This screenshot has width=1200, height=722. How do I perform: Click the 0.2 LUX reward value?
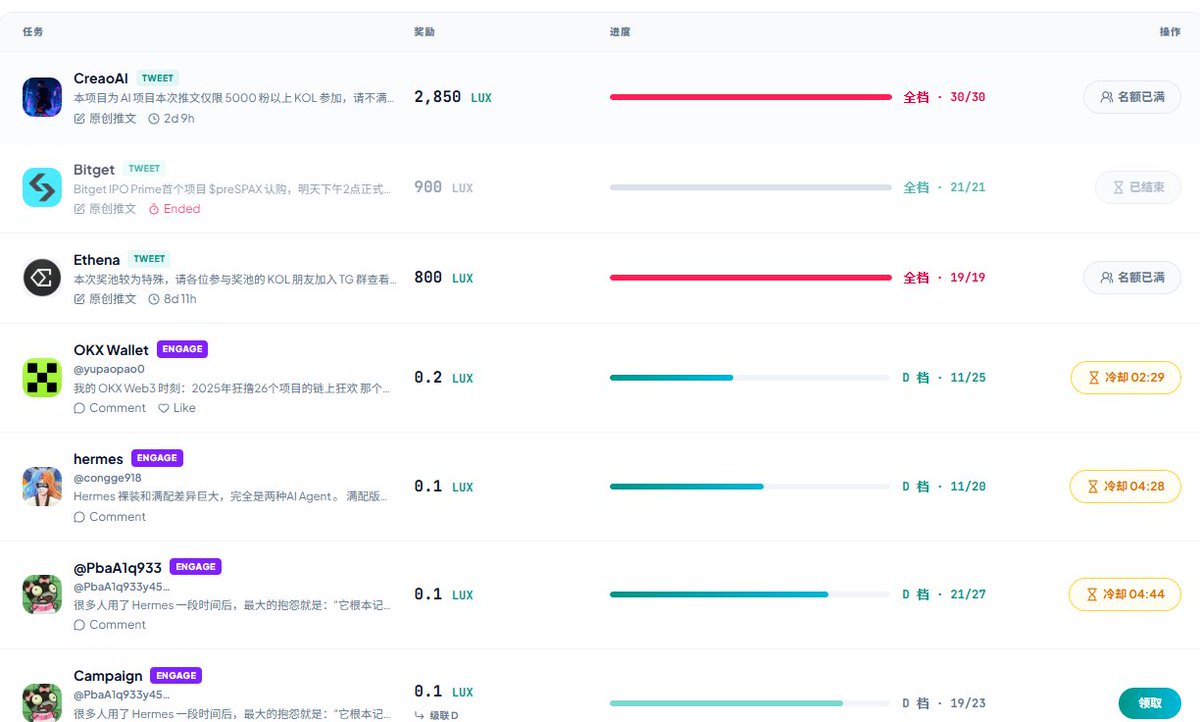click(444, 377)
